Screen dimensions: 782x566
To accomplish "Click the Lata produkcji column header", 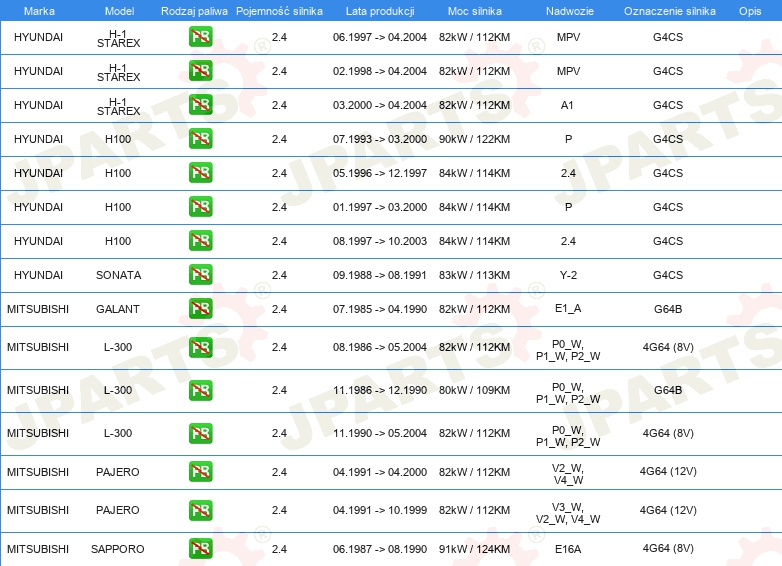I will tap(380, 11).
